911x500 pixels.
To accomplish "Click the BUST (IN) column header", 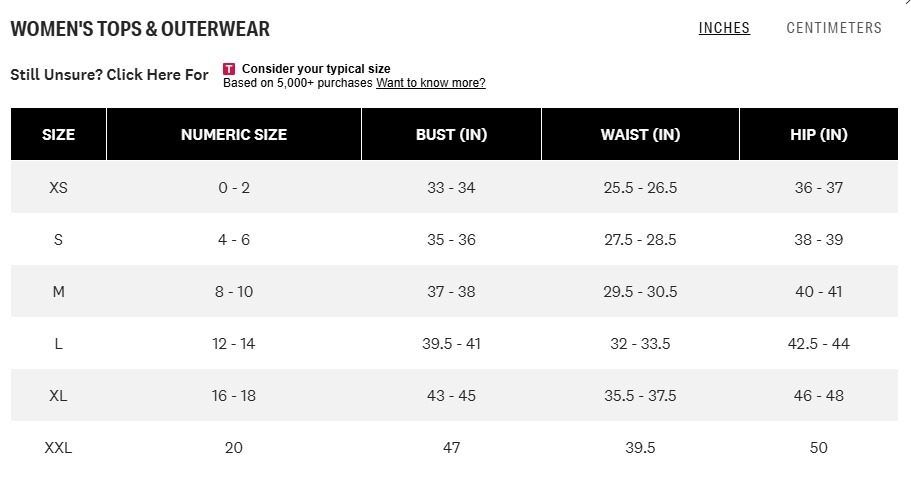I will pyautogui.click(x=451, y=135).
